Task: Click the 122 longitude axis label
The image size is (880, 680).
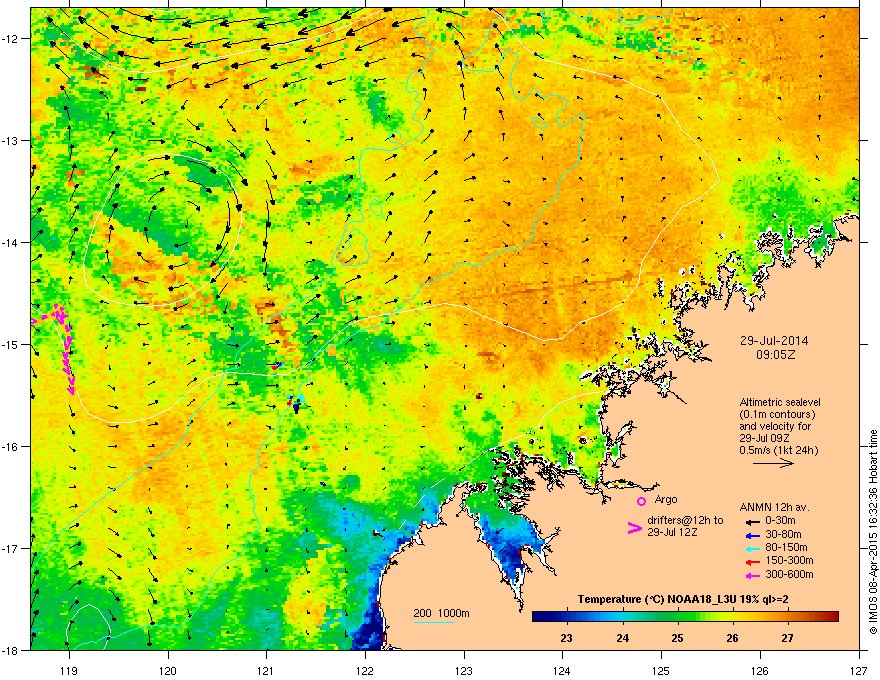Action: 365,670
